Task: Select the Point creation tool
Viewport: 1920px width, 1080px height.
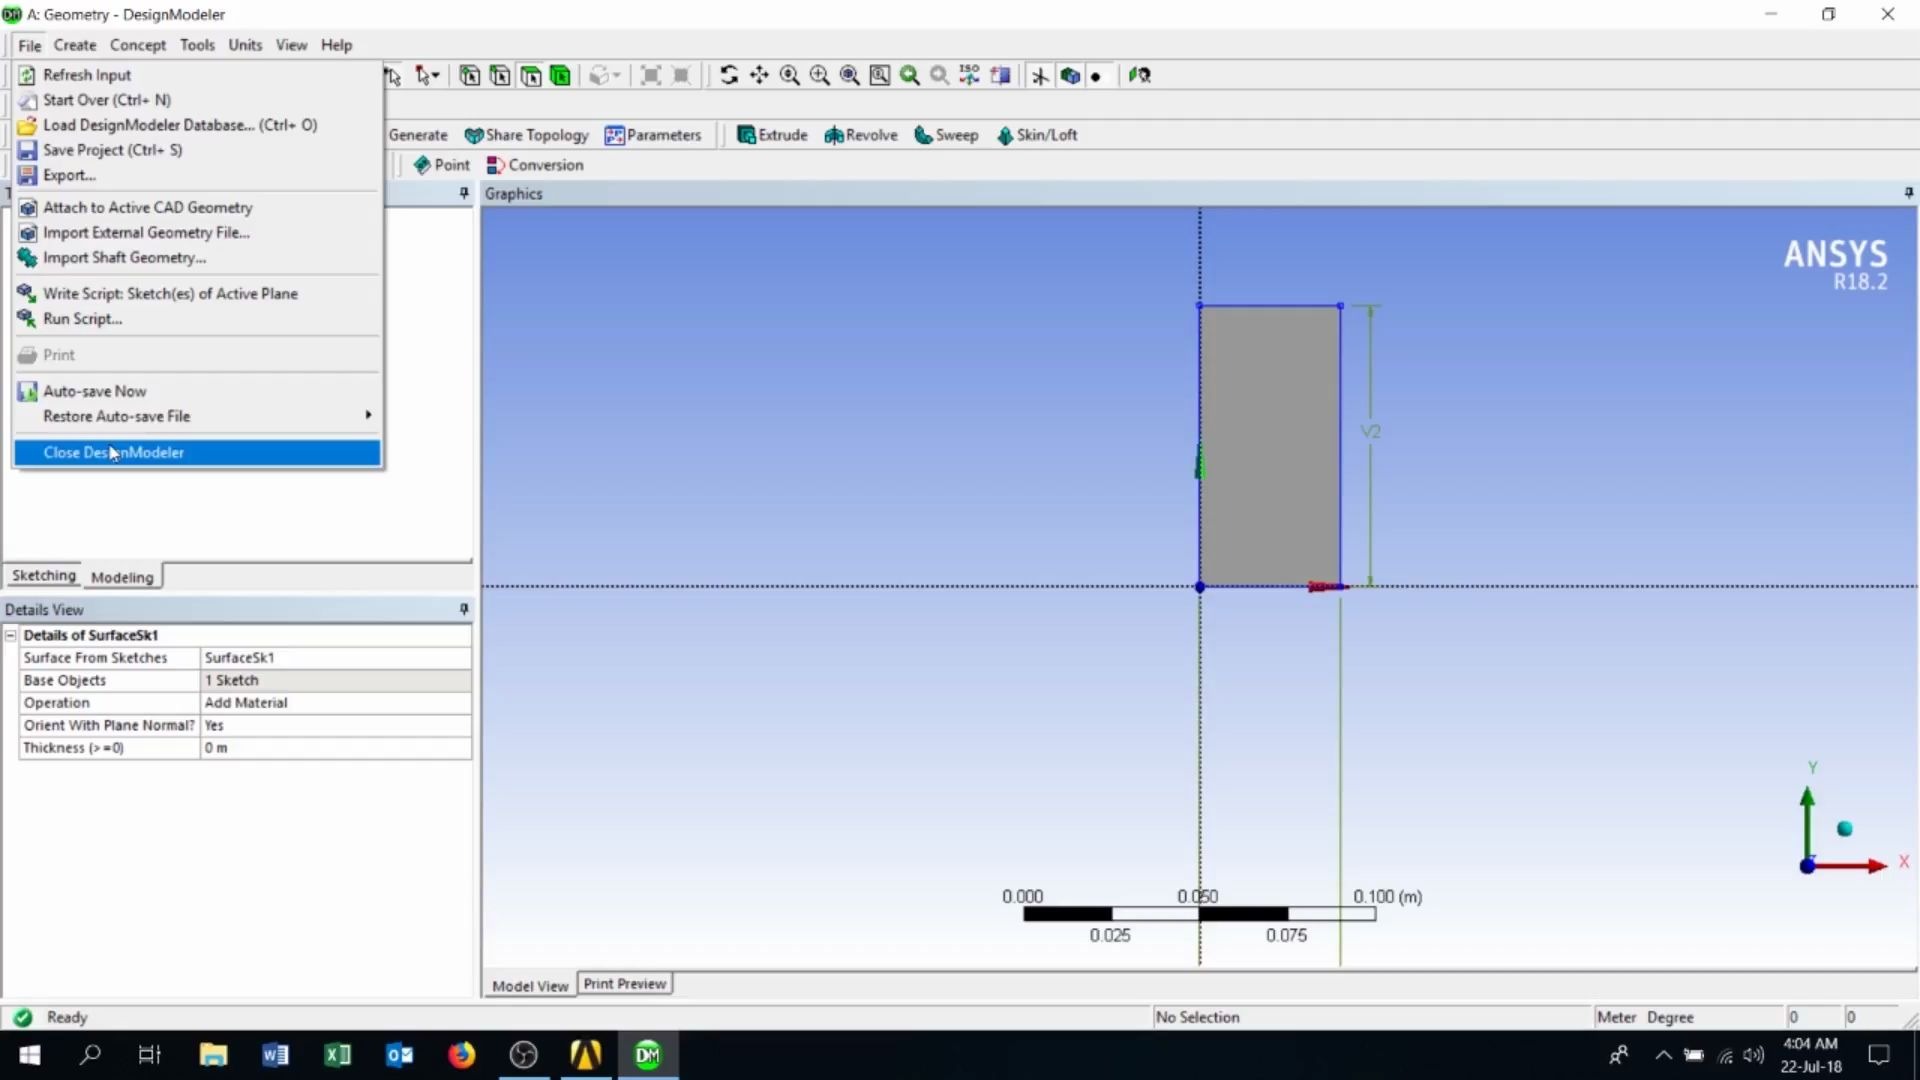Action: pos(441,164)
